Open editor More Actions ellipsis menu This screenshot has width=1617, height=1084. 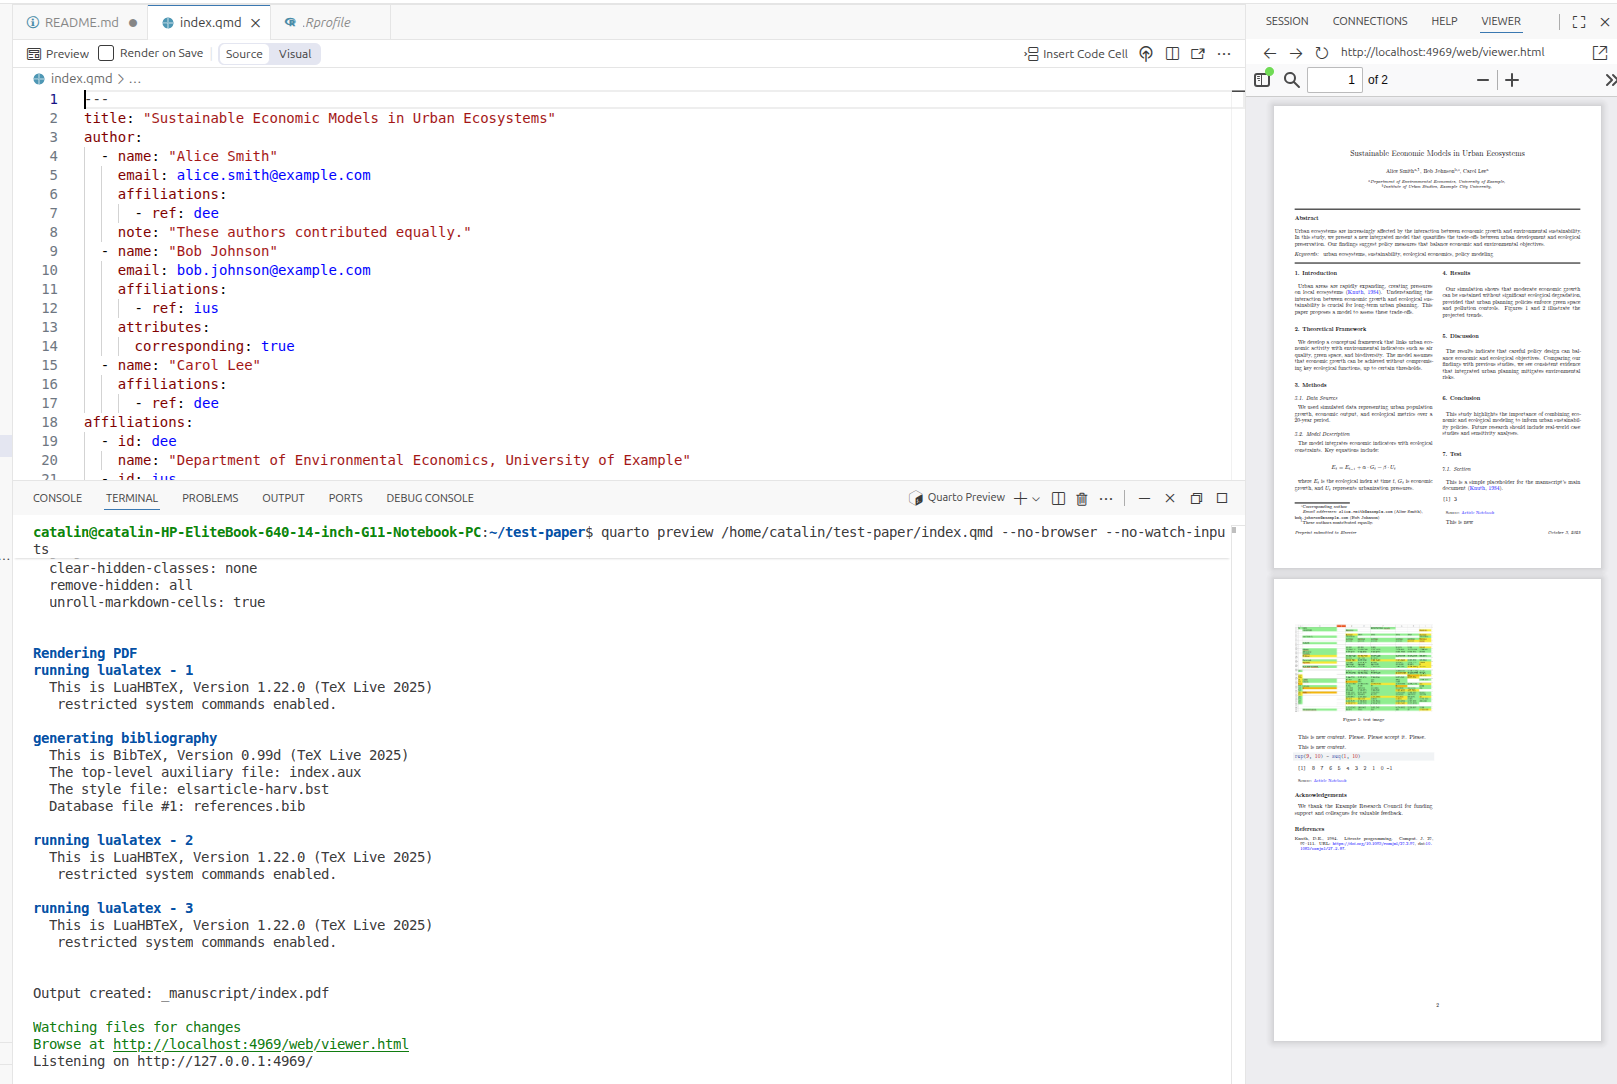click(1224, 54)
